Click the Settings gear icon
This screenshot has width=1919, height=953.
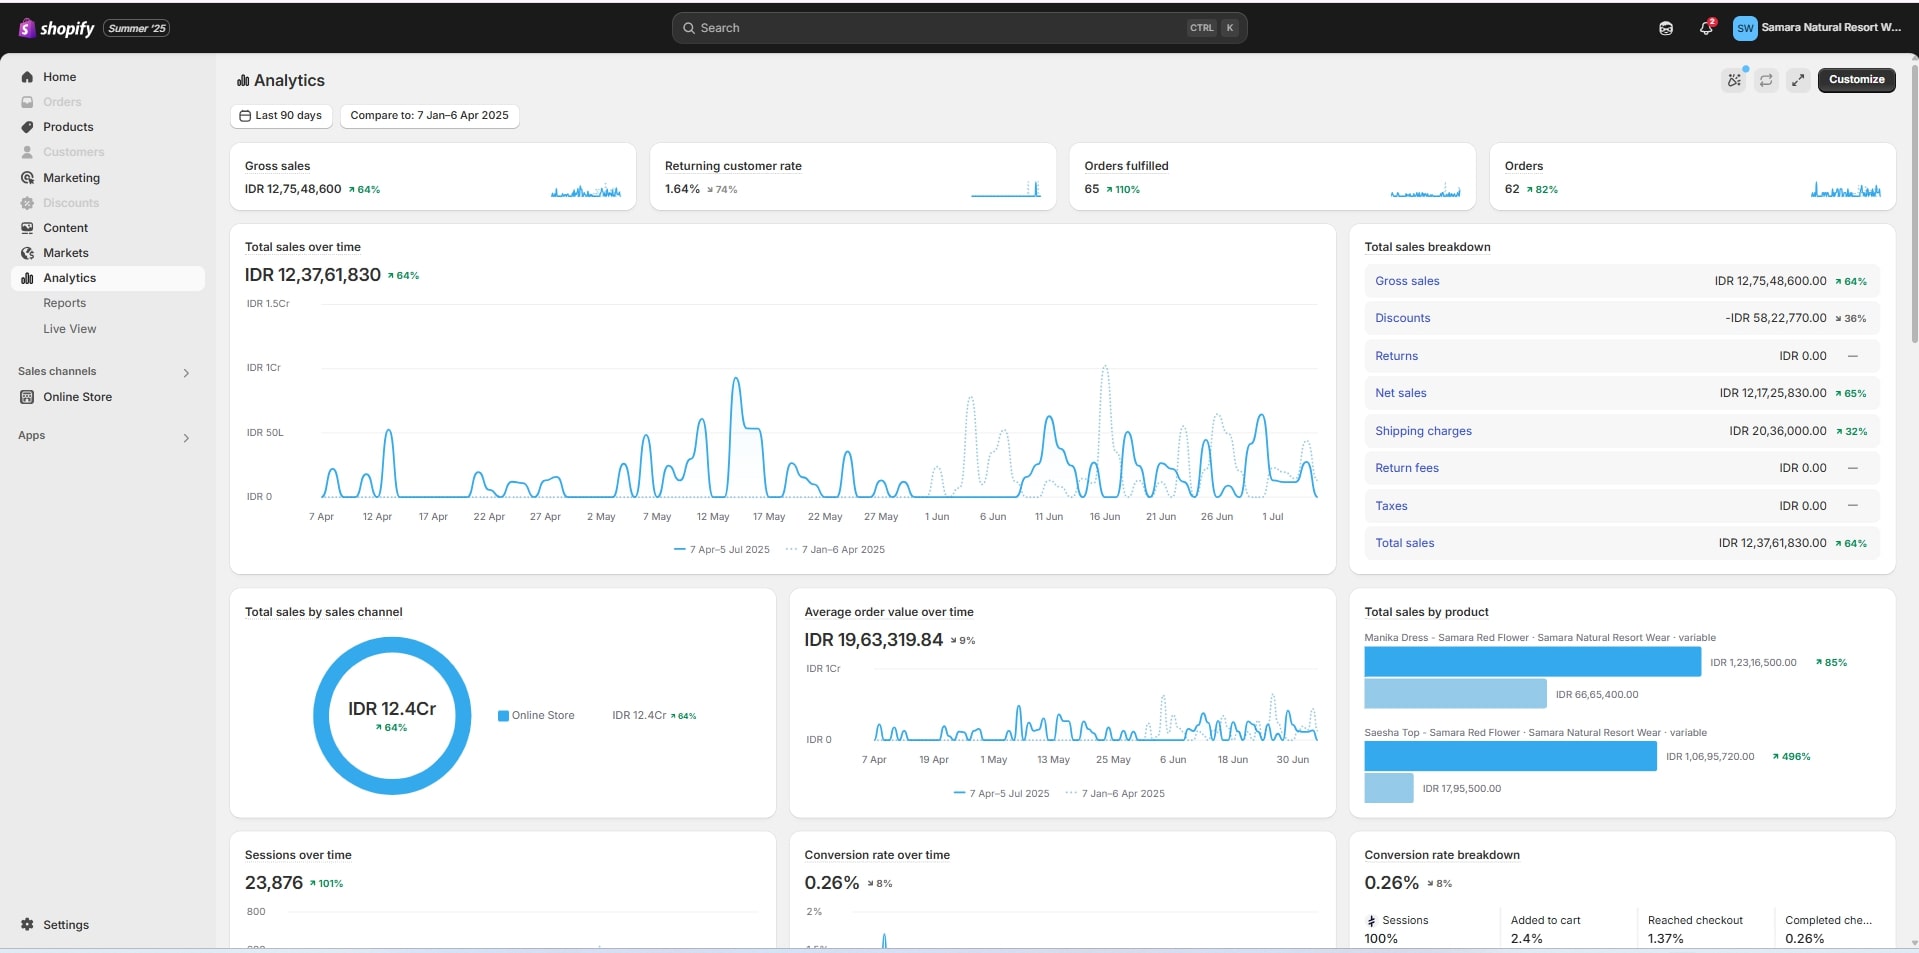(x=27, y=925)
